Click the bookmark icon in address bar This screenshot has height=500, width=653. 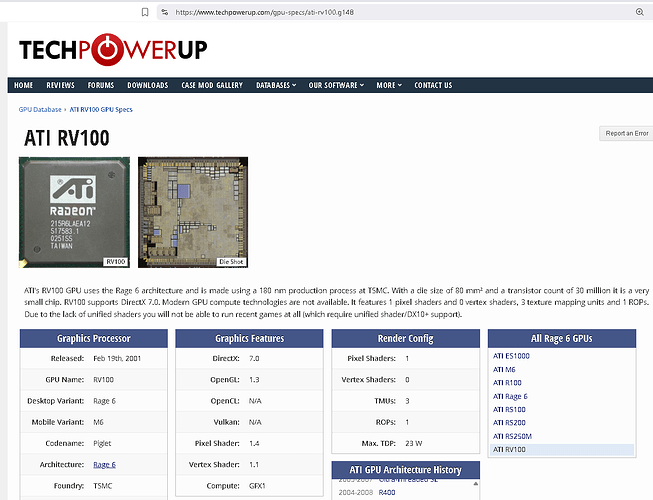[x=145, y=12]
